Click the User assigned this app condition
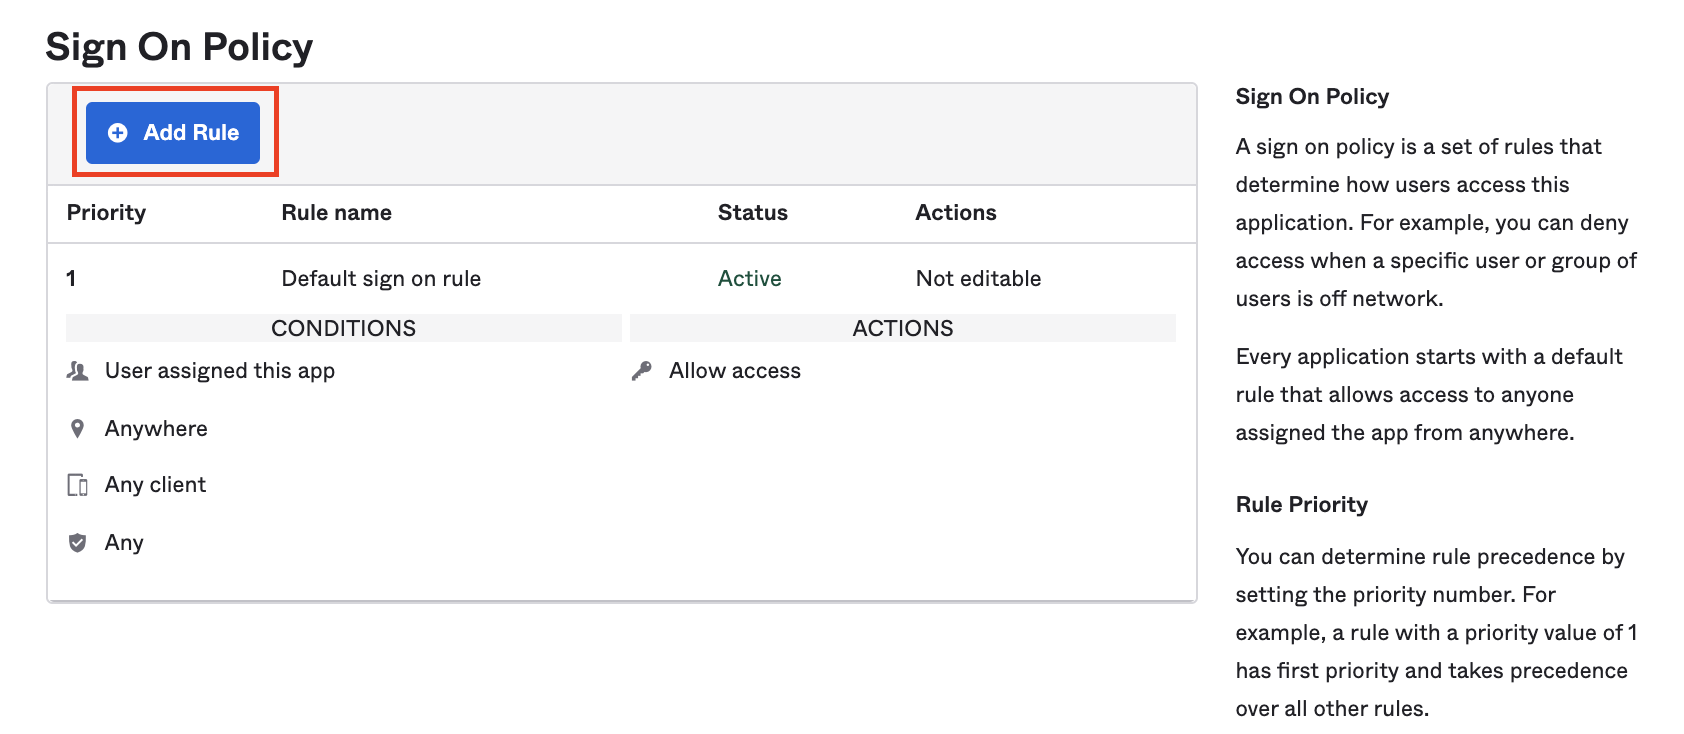This screenshot has width=1684, height=734. 220,371
